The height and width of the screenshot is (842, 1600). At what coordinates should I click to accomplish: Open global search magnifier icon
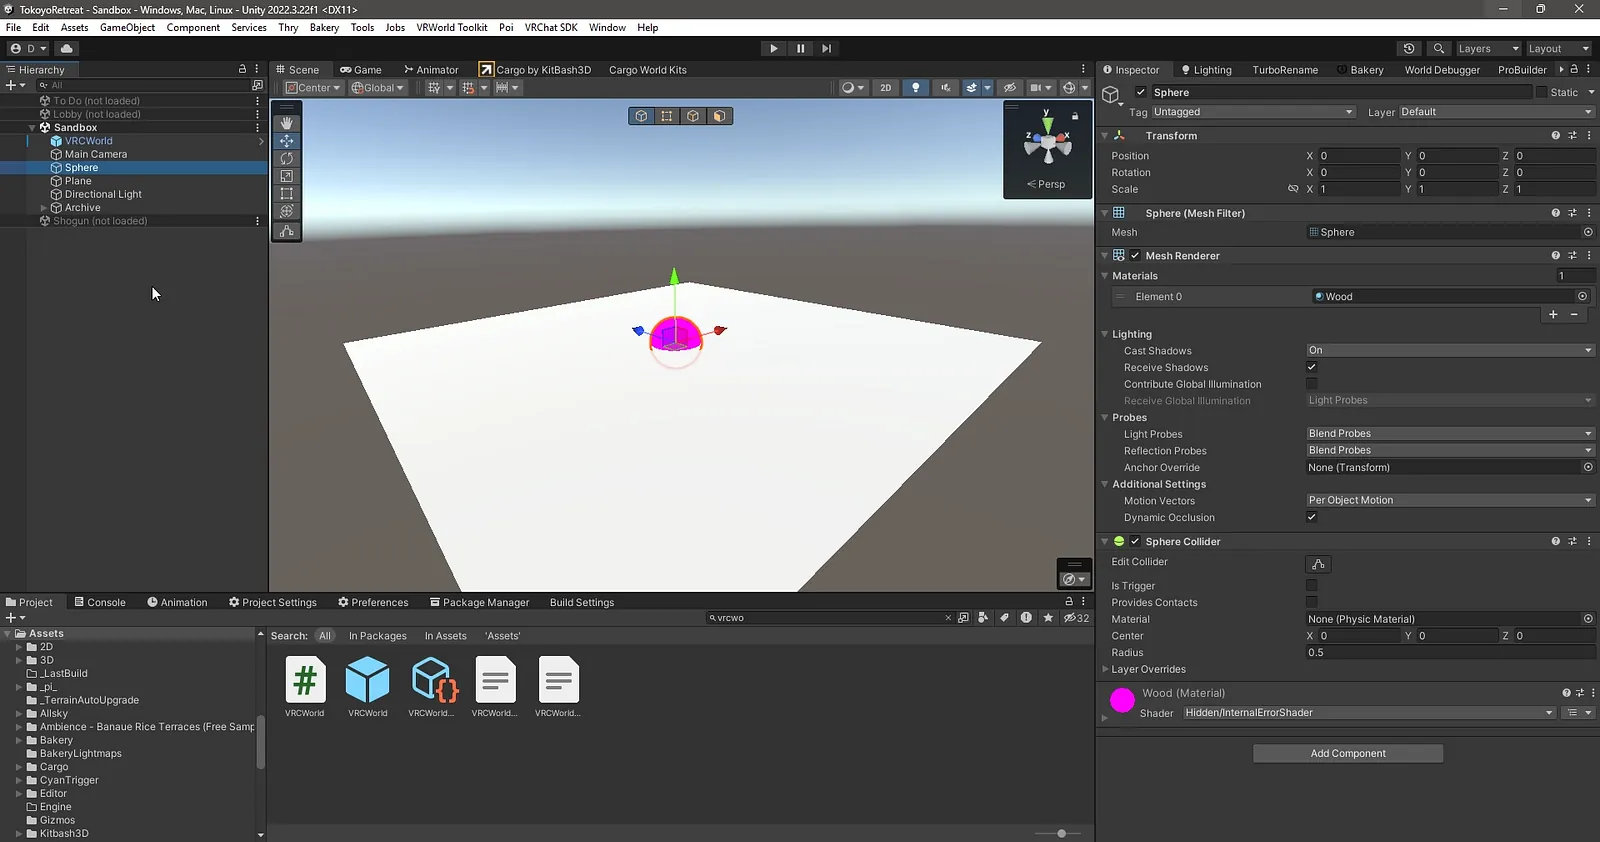(1438, 48)
